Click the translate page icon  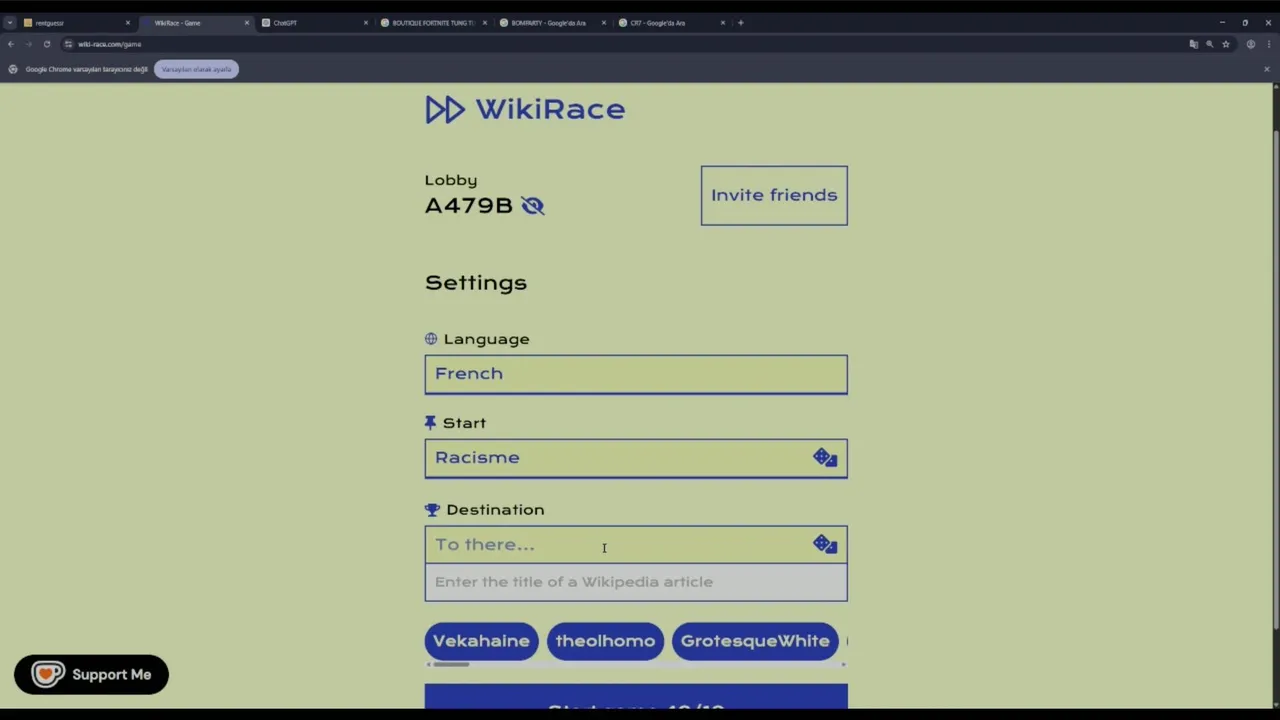point(1193,44)
